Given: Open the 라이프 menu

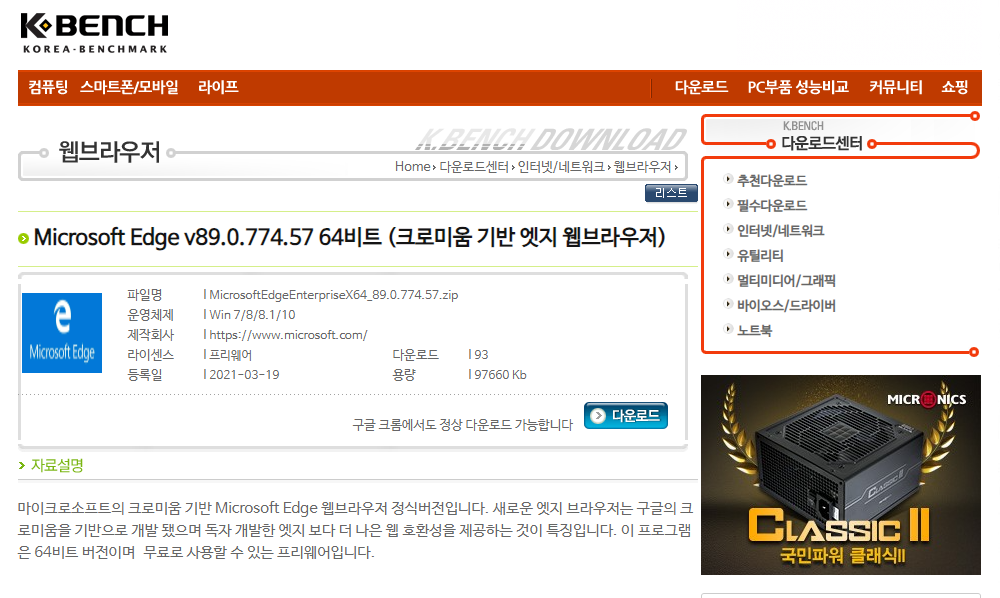Looking at the screenshot, I should pyautogui.click(x=218, y=87).
